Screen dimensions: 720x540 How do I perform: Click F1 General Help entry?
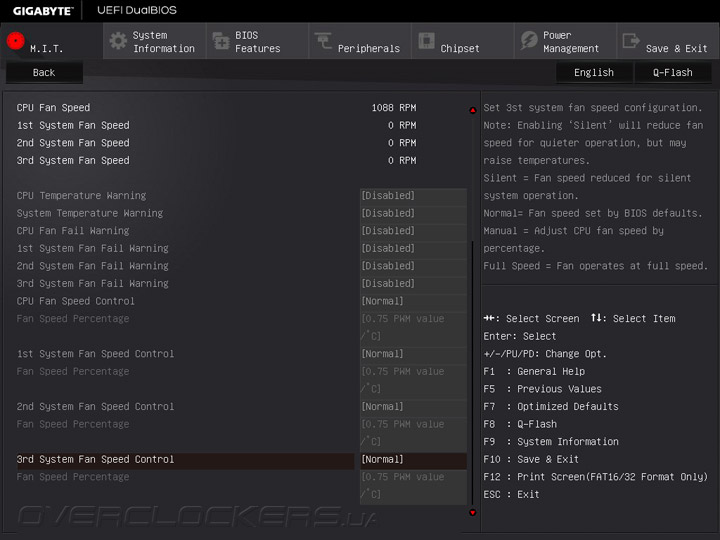tap(534, 371)
